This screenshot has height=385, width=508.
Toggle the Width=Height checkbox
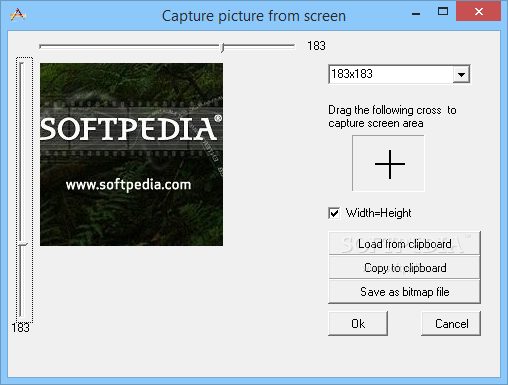334,213
